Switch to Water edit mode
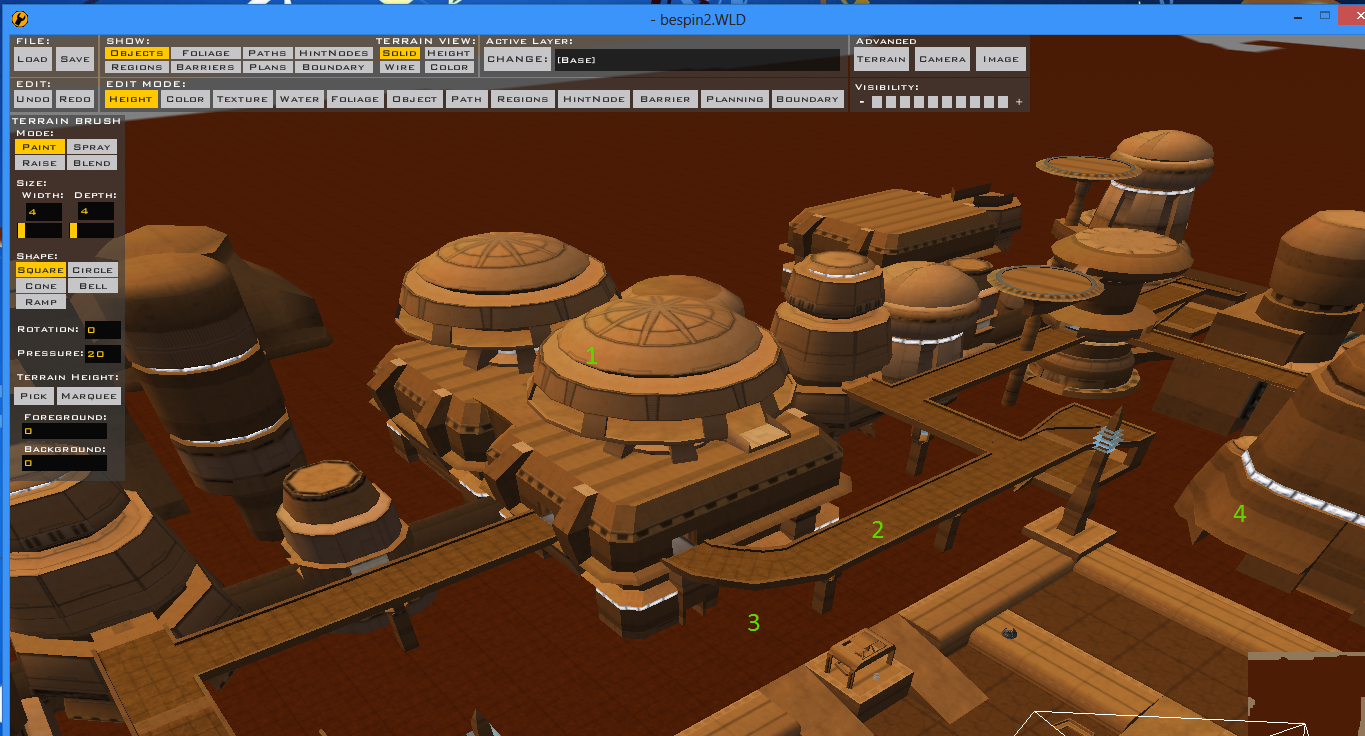 pos(299,99)
